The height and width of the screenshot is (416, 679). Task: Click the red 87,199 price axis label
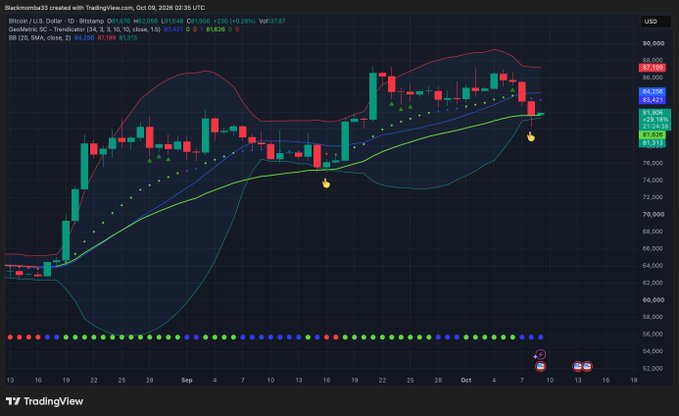652,68
